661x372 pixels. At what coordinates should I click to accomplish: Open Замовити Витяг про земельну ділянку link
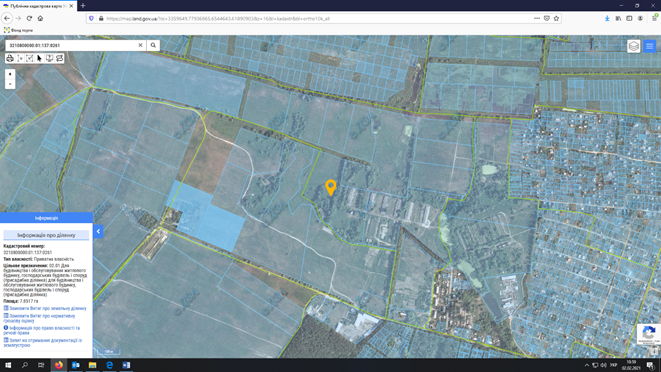[x=45, y=308]
